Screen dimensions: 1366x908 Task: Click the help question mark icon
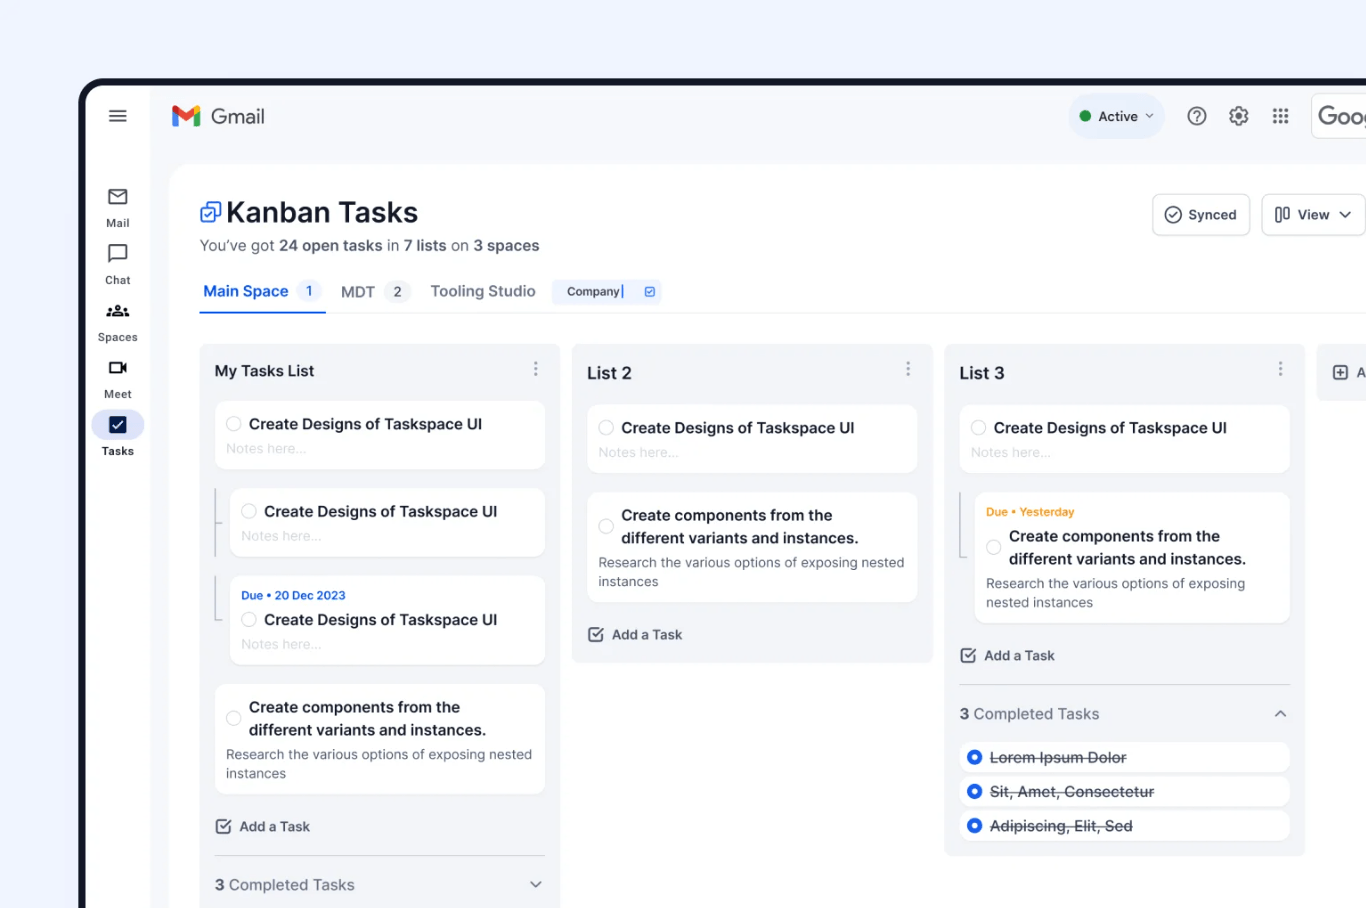tap(1197, 116)
